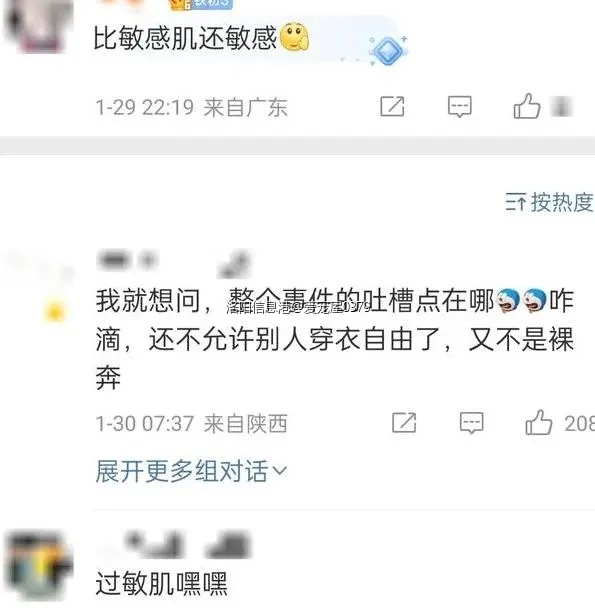Tap the yellow thinking emoji
The height and width of the screenshot is (614, 595).
click(294, 37)
